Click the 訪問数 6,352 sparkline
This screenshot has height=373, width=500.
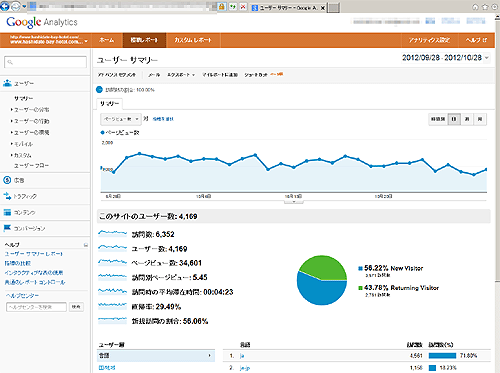coord(112,233)
